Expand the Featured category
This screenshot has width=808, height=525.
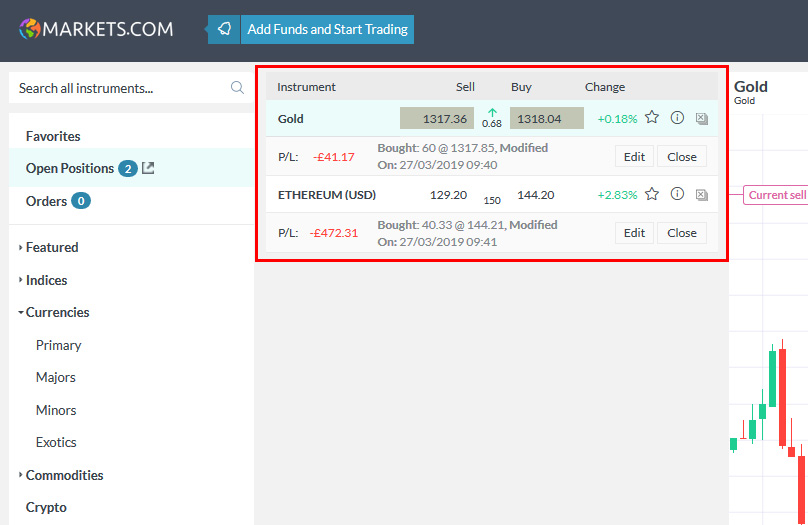point(52,247)
